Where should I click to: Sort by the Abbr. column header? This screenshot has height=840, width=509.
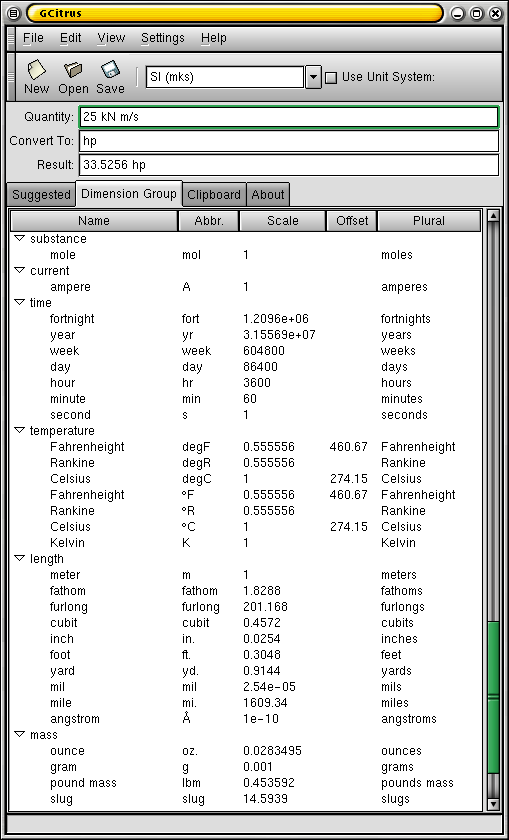pos(208,221)
